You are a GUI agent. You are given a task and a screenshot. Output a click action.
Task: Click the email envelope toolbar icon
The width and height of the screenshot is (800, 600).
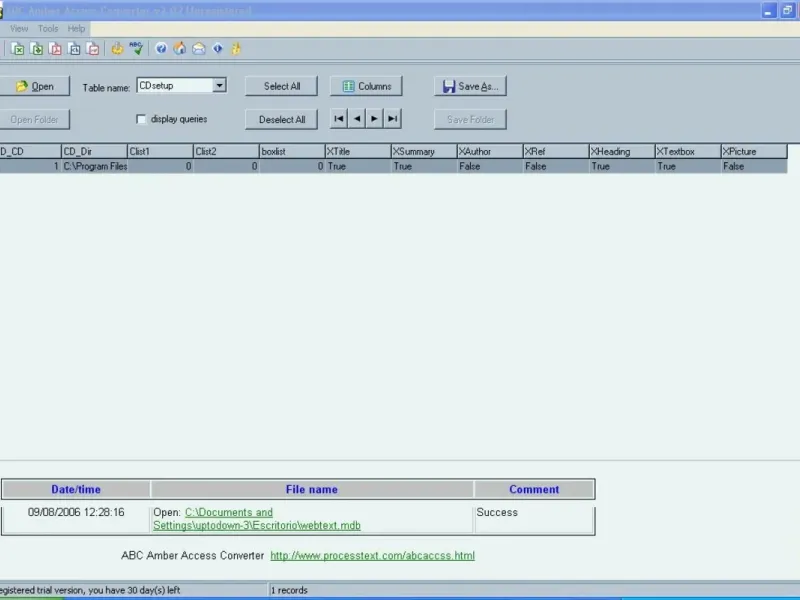(x=198, y=48)
